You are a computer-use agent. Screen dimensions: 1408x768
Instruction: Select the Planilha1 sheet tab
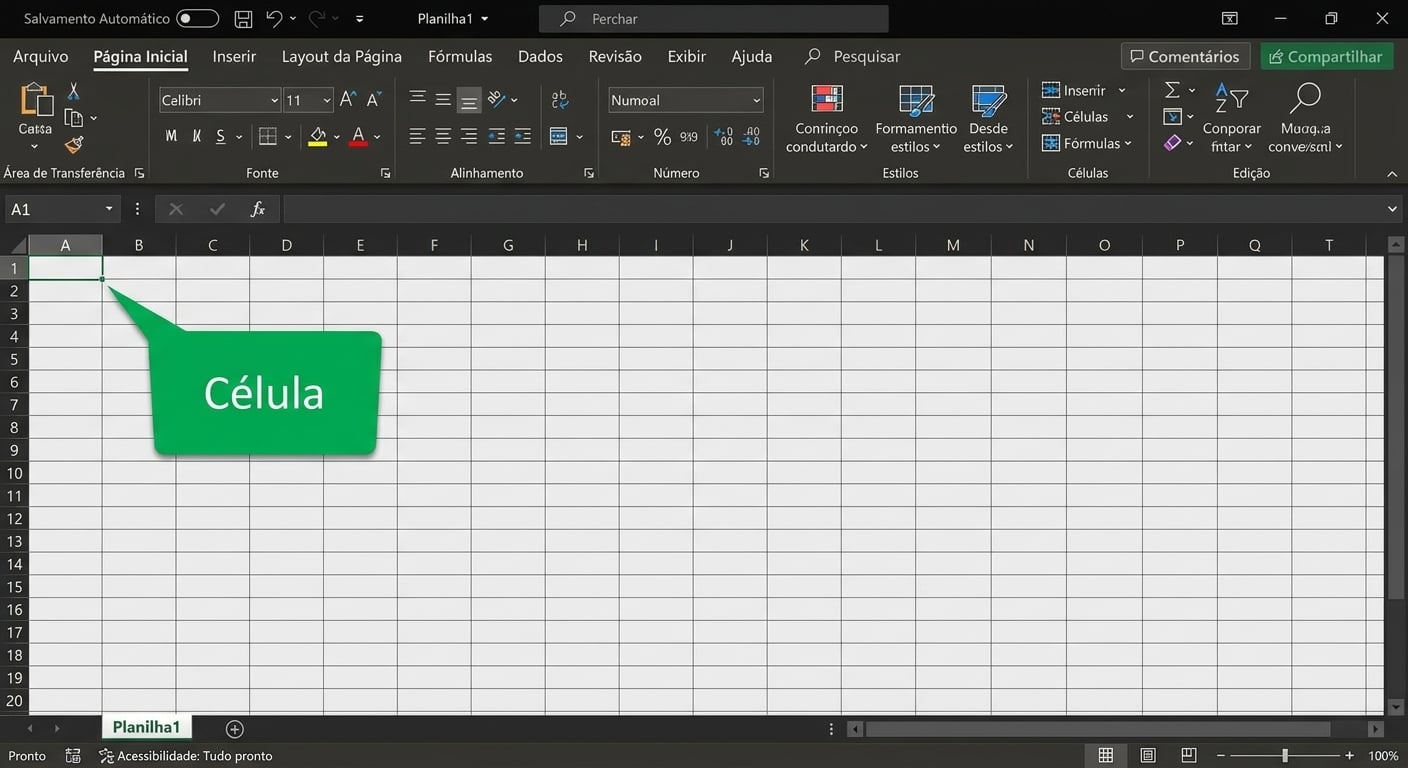point(146,727)
